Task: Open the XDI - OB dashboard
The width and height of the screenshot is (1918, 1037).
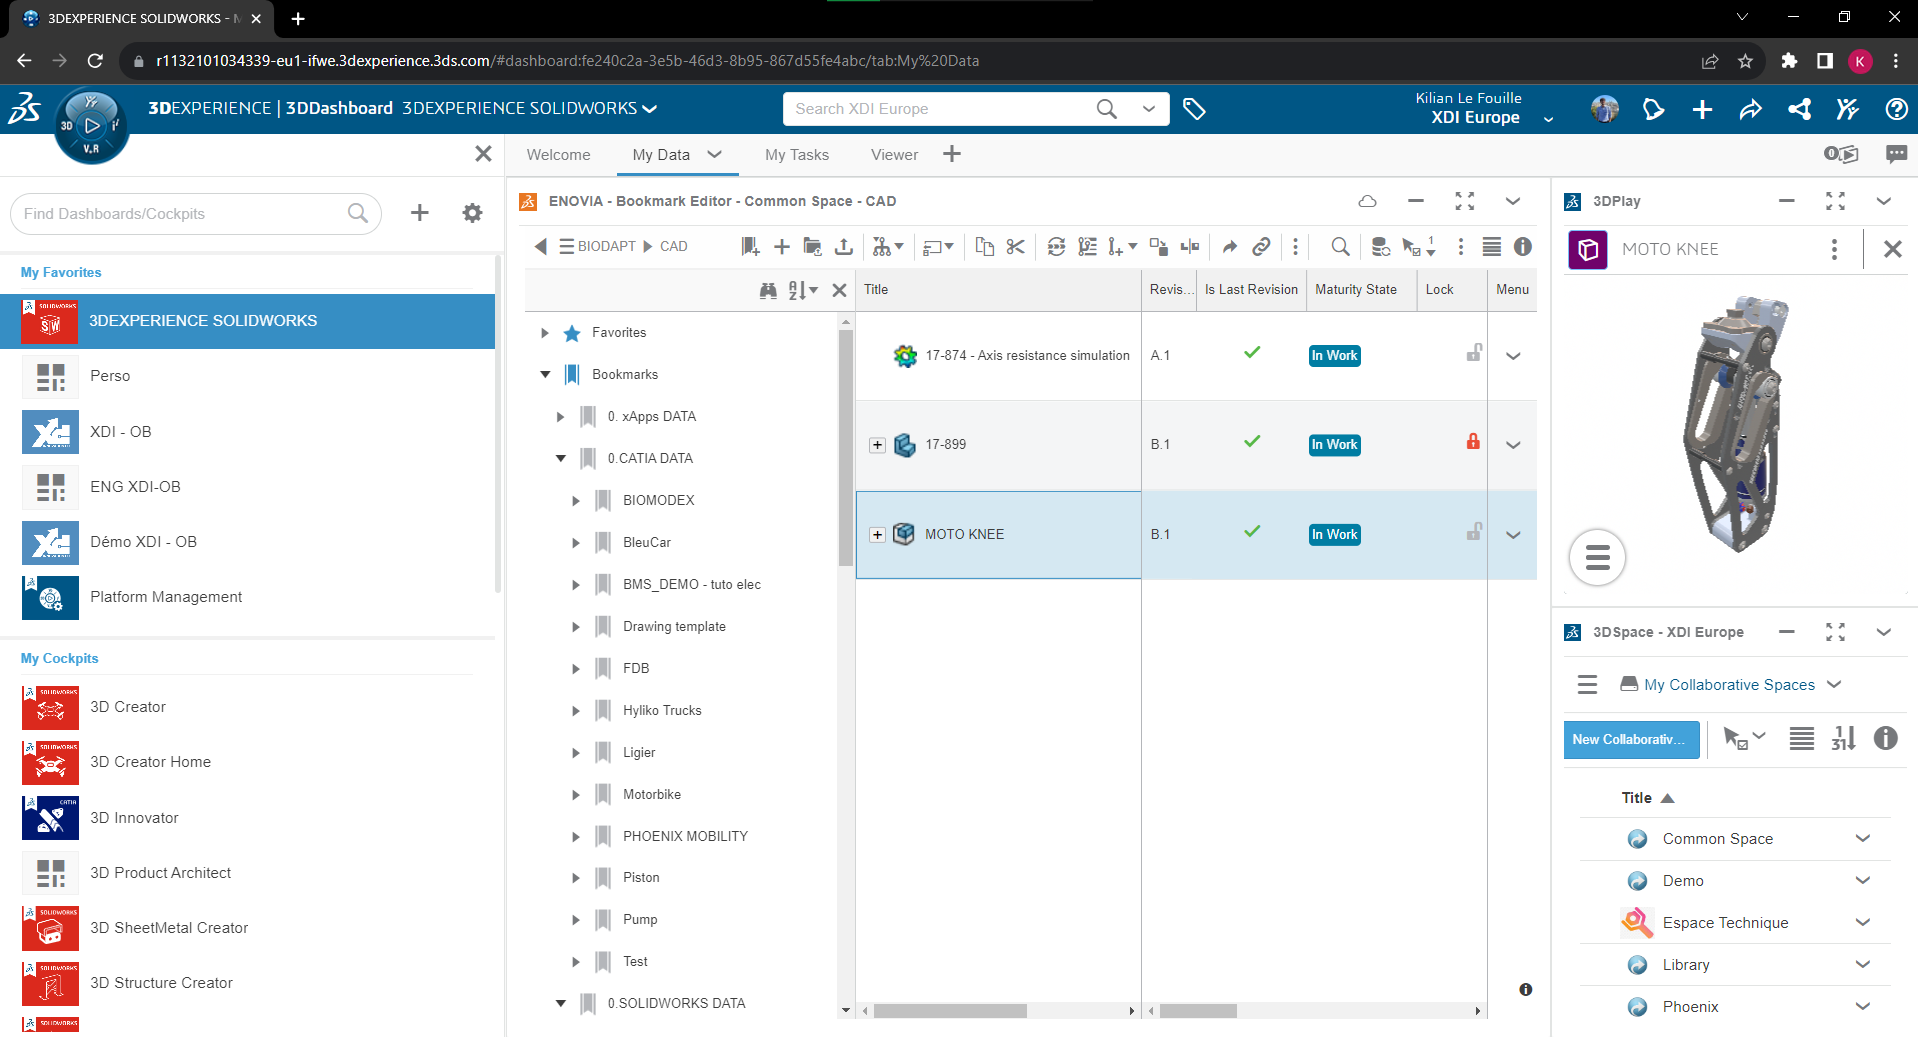Action: 248,432
